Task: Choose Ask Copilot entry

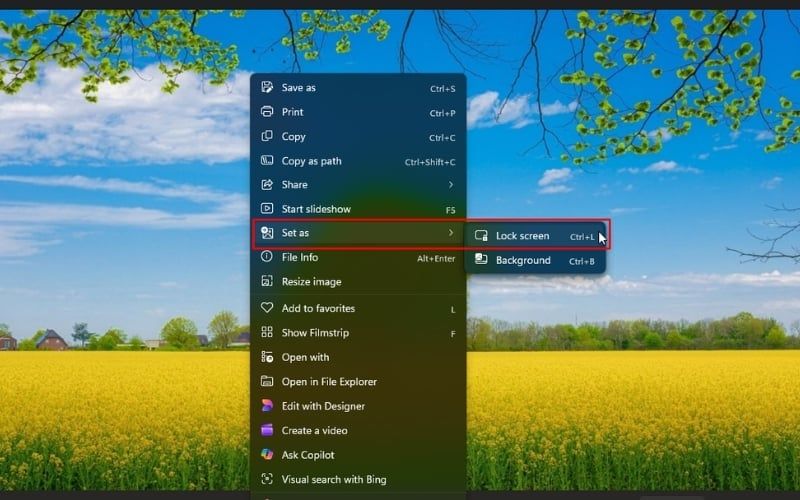Action: [359, 455]
